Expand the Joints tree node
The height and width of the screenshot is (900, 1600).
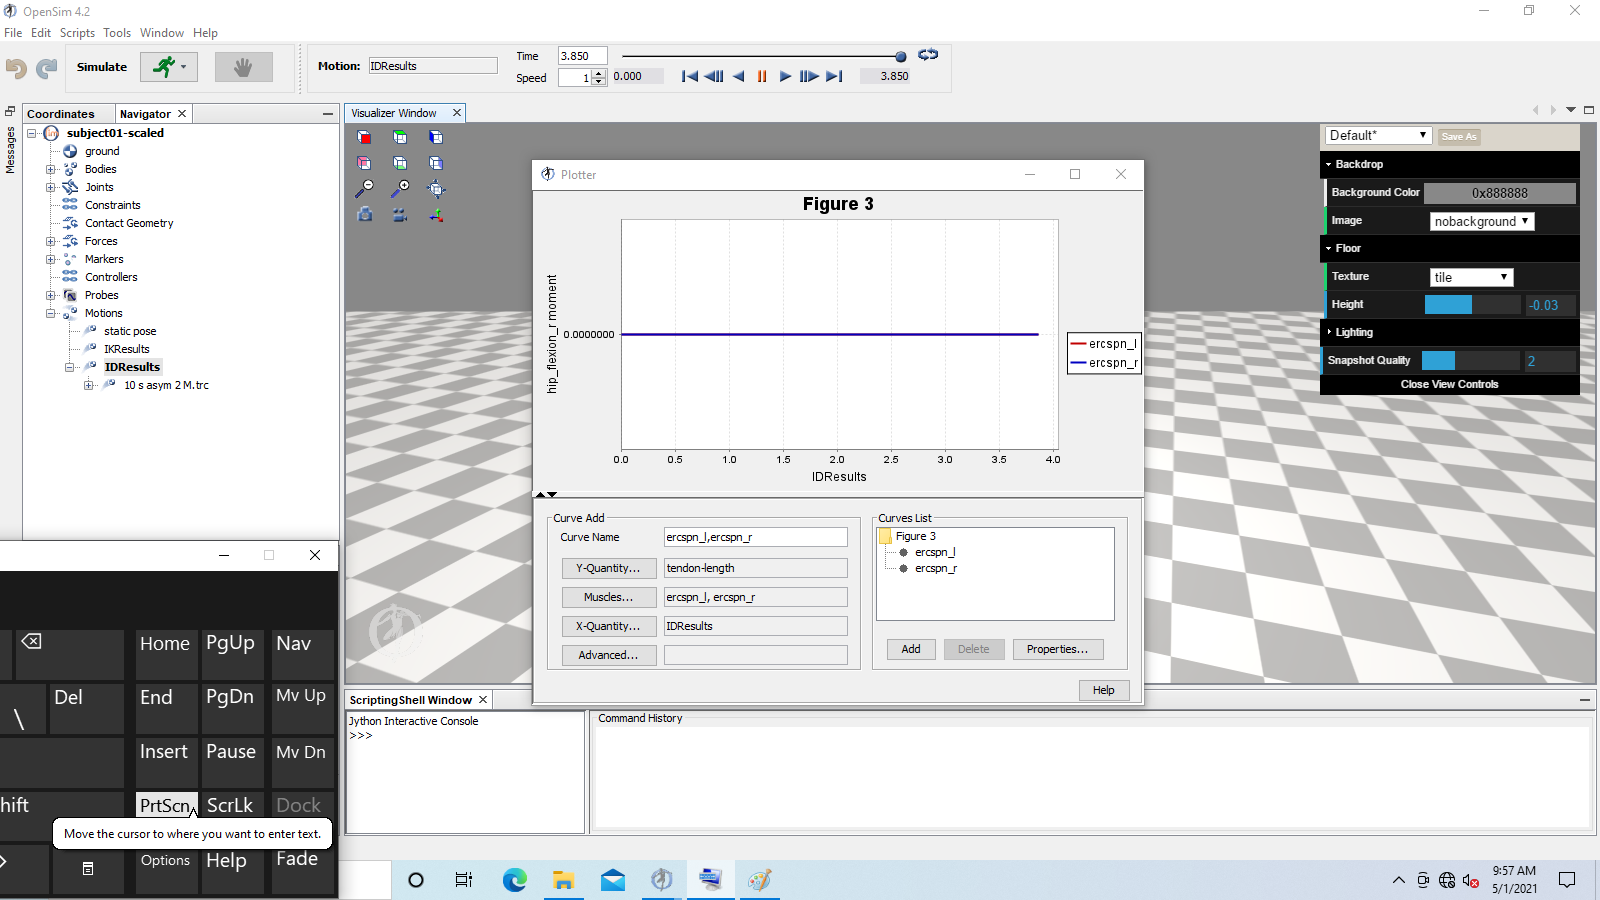coord(50,187)
